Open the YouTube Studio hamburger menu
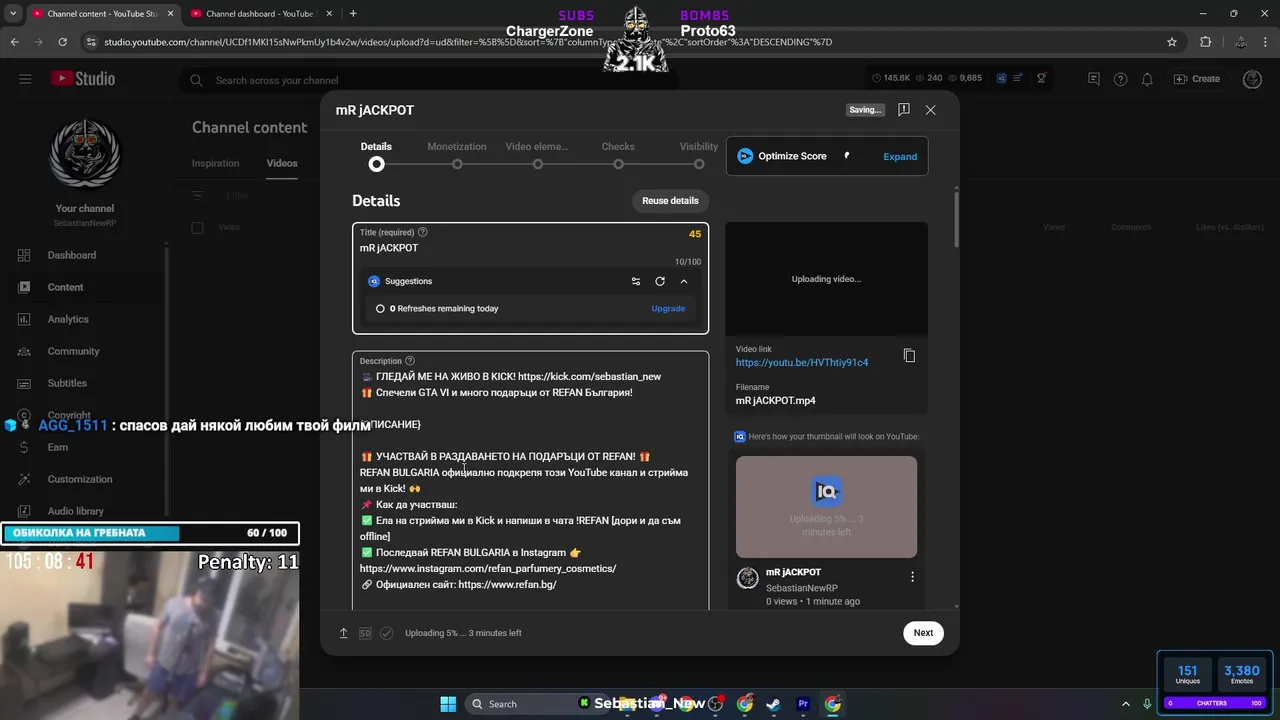1280x720 pixels. click(25, 79)
